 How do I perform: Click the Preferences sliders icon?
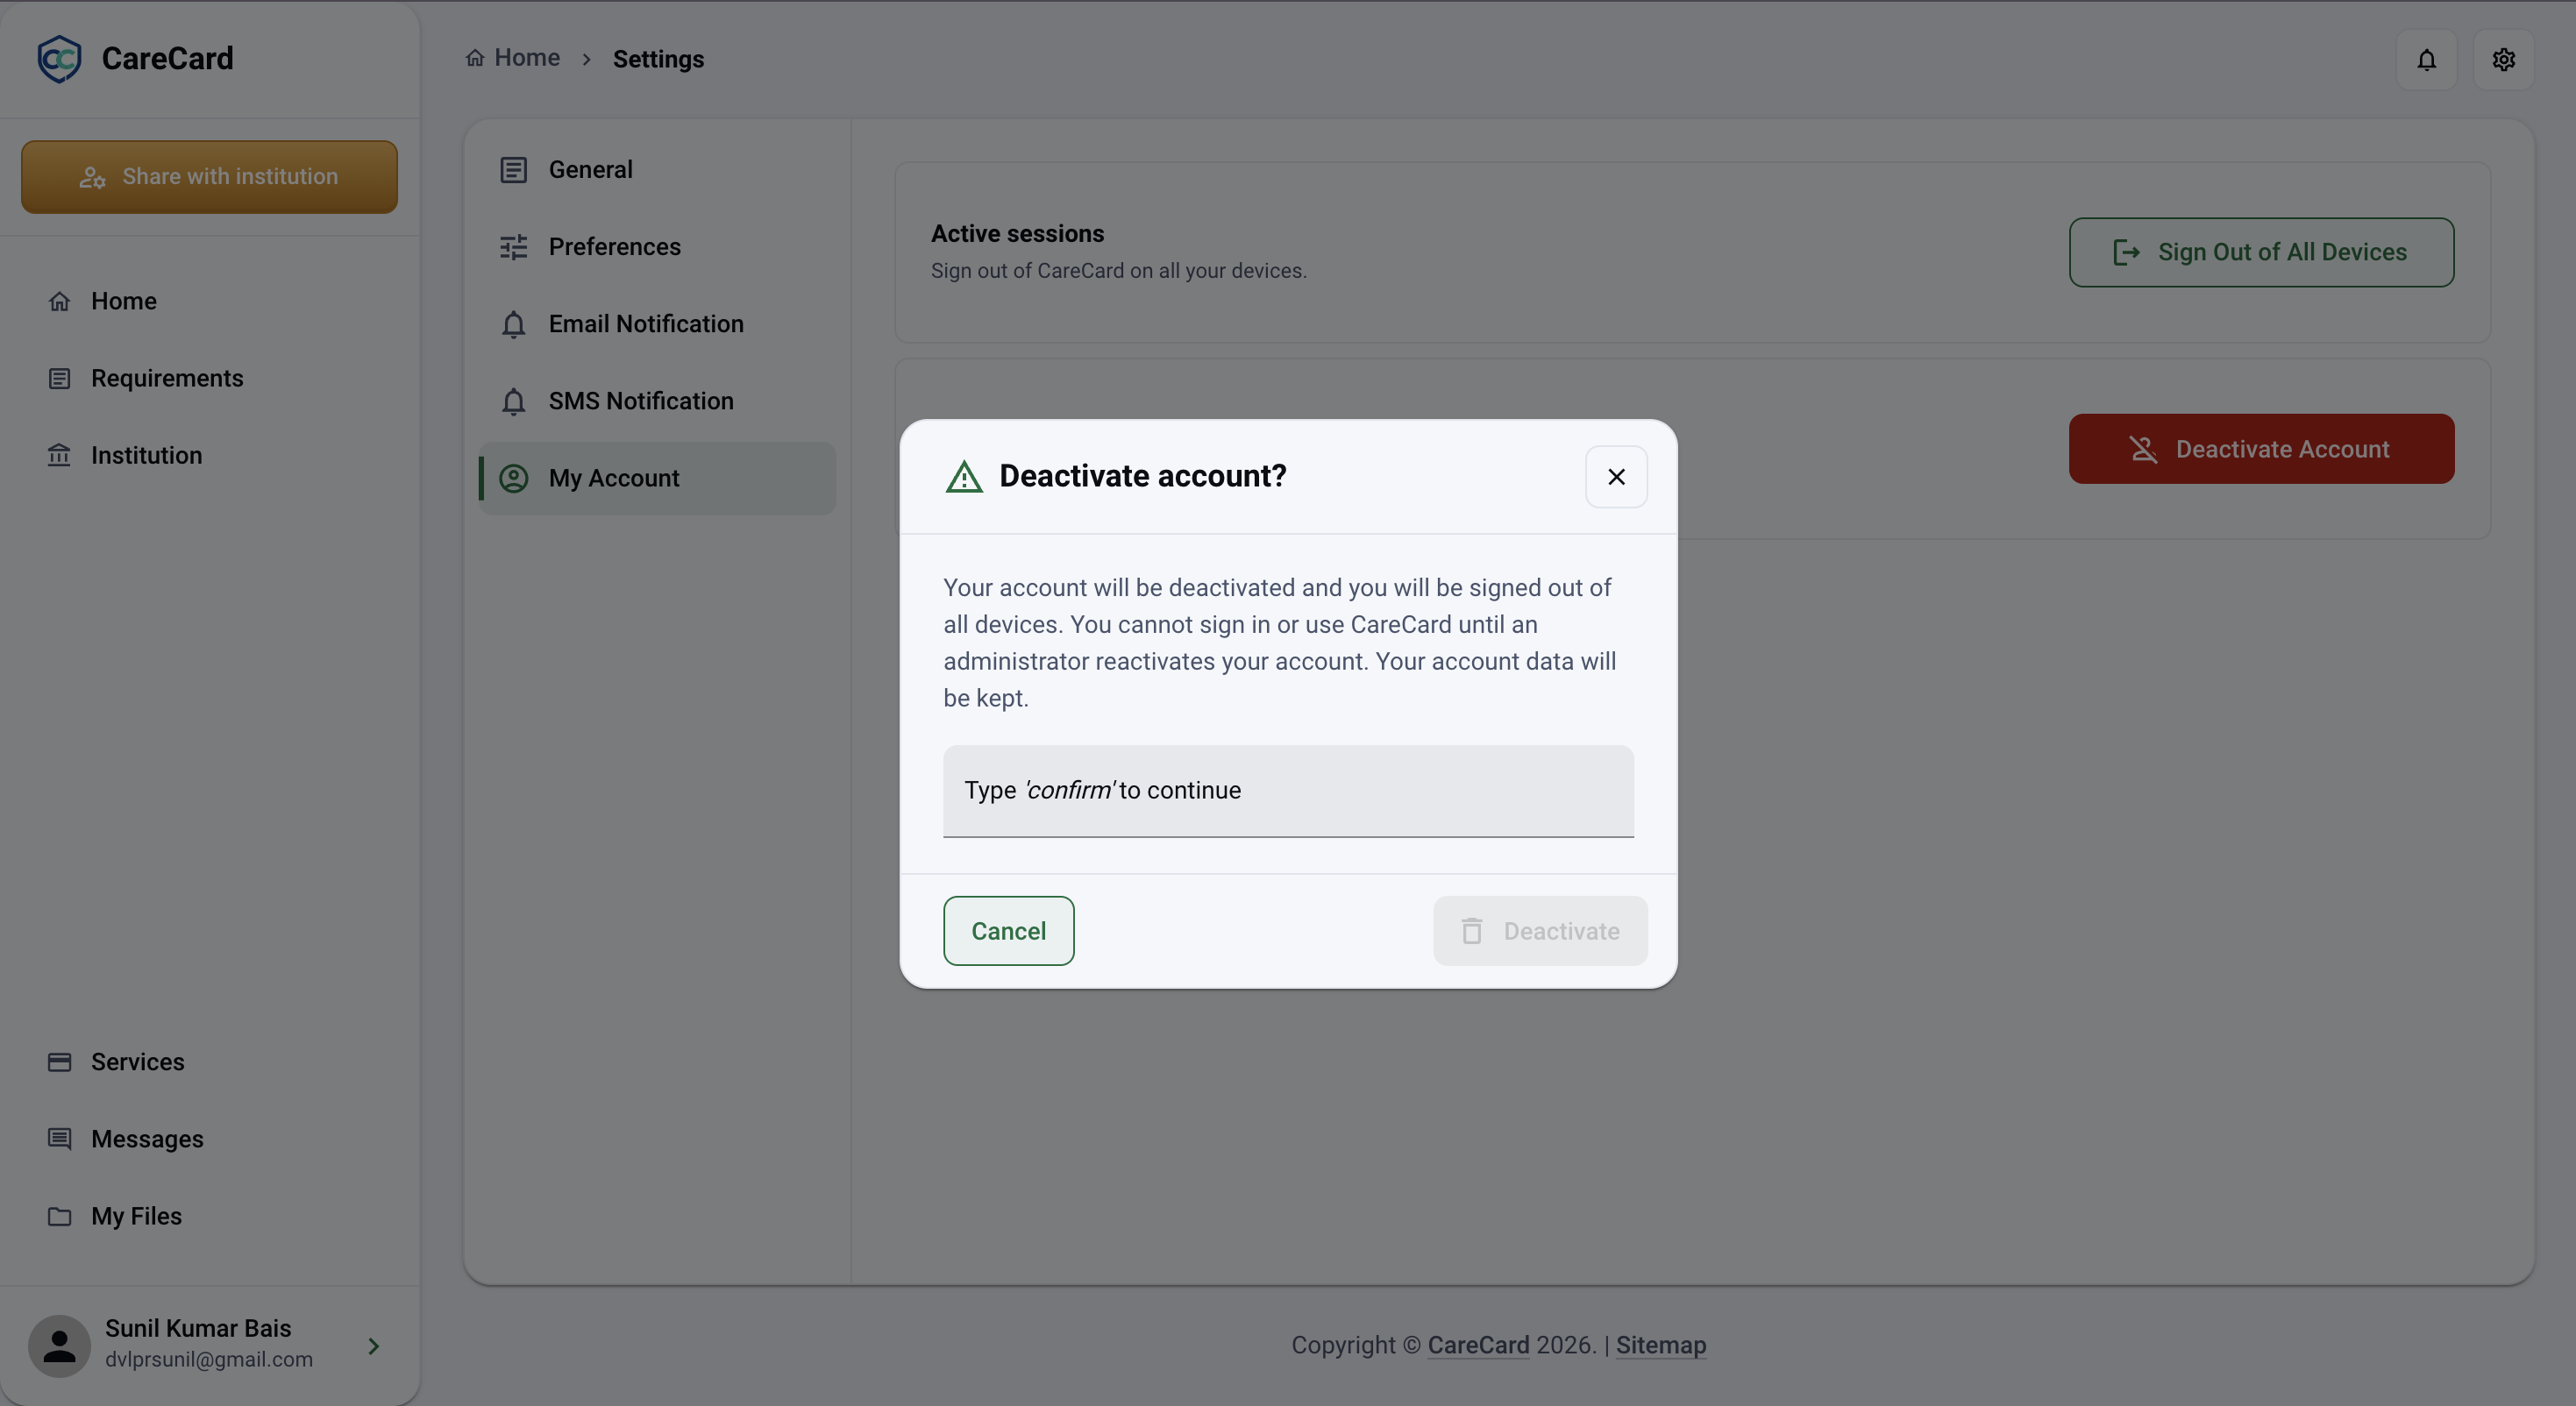(513, 247)
